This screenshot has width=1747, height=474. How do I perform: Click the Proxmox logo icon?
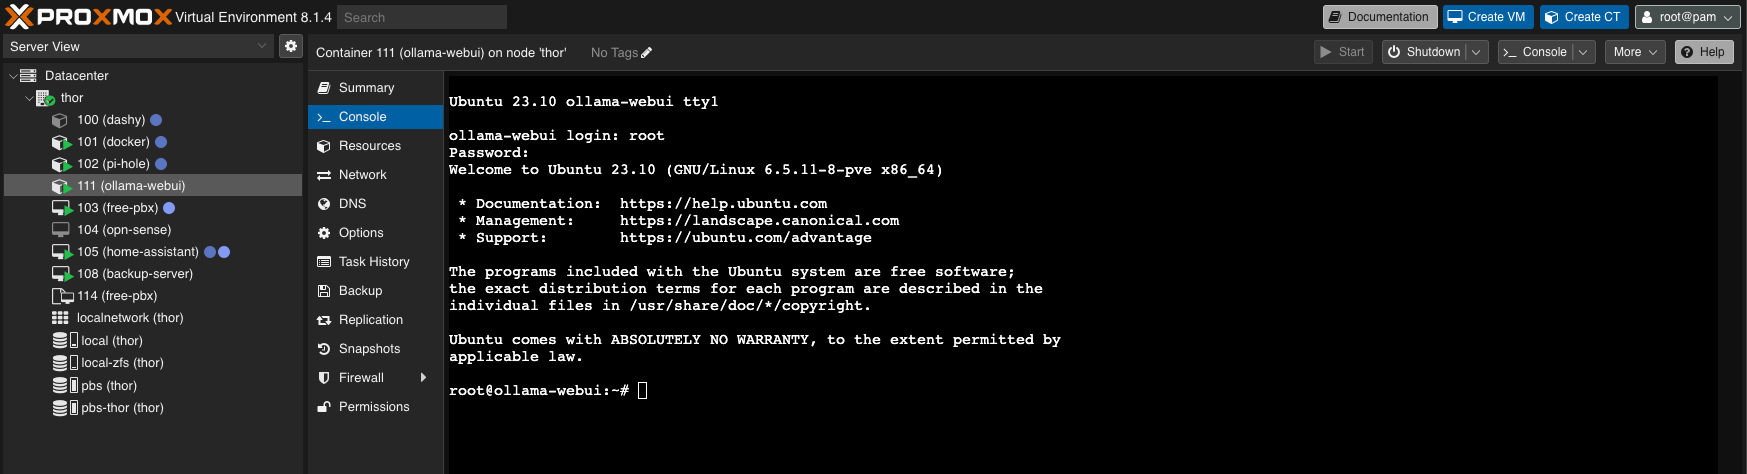(x=19, y=16)
